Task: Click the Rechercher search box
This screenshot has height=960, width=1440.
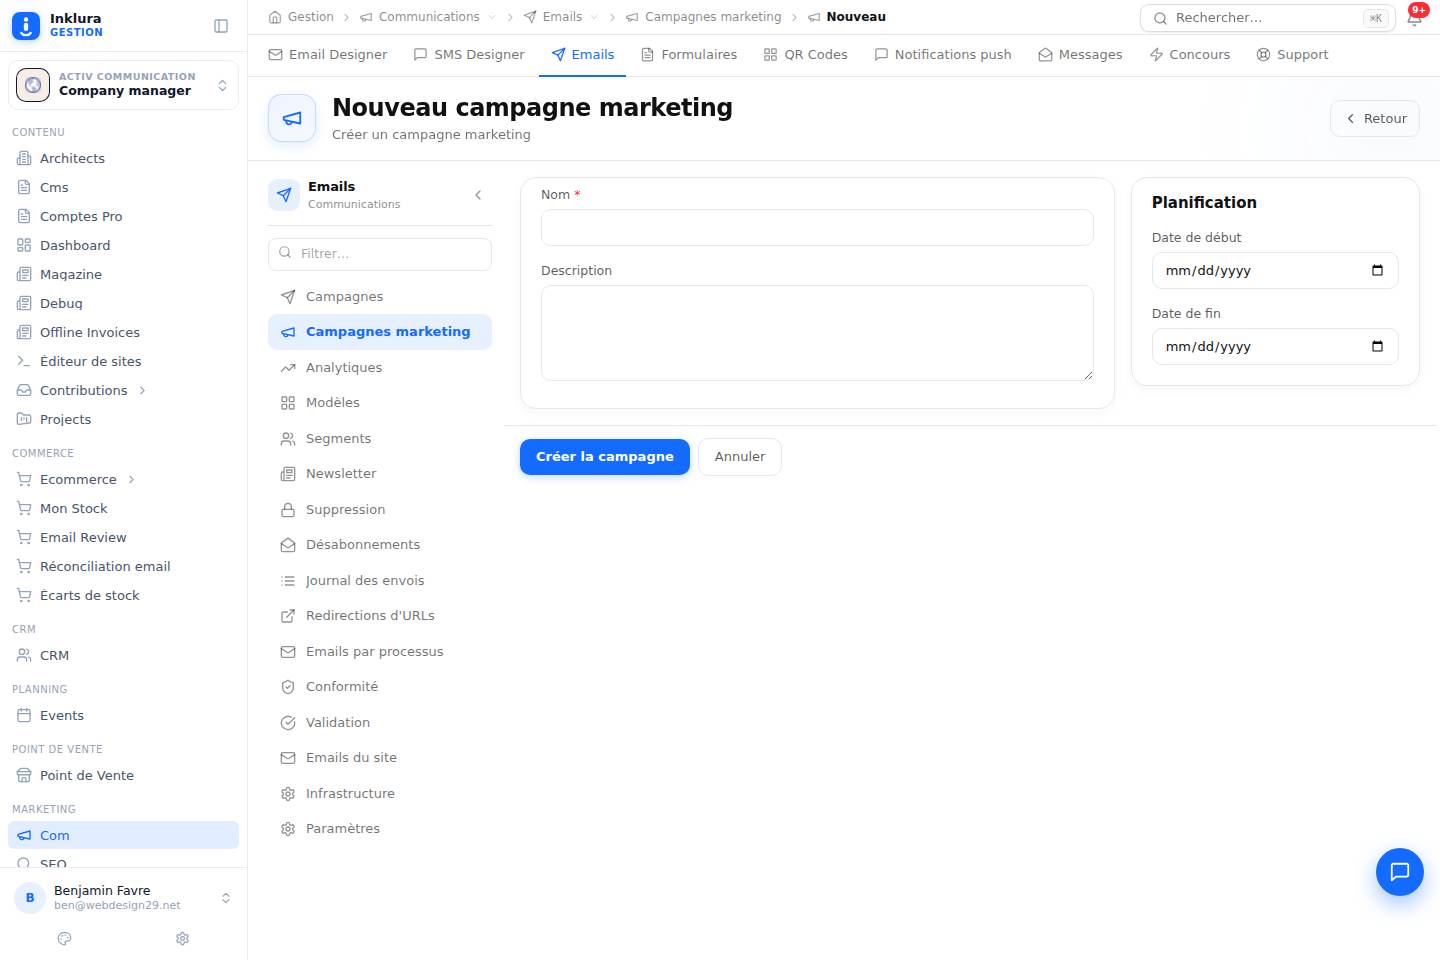Action: coord(1268,18)
